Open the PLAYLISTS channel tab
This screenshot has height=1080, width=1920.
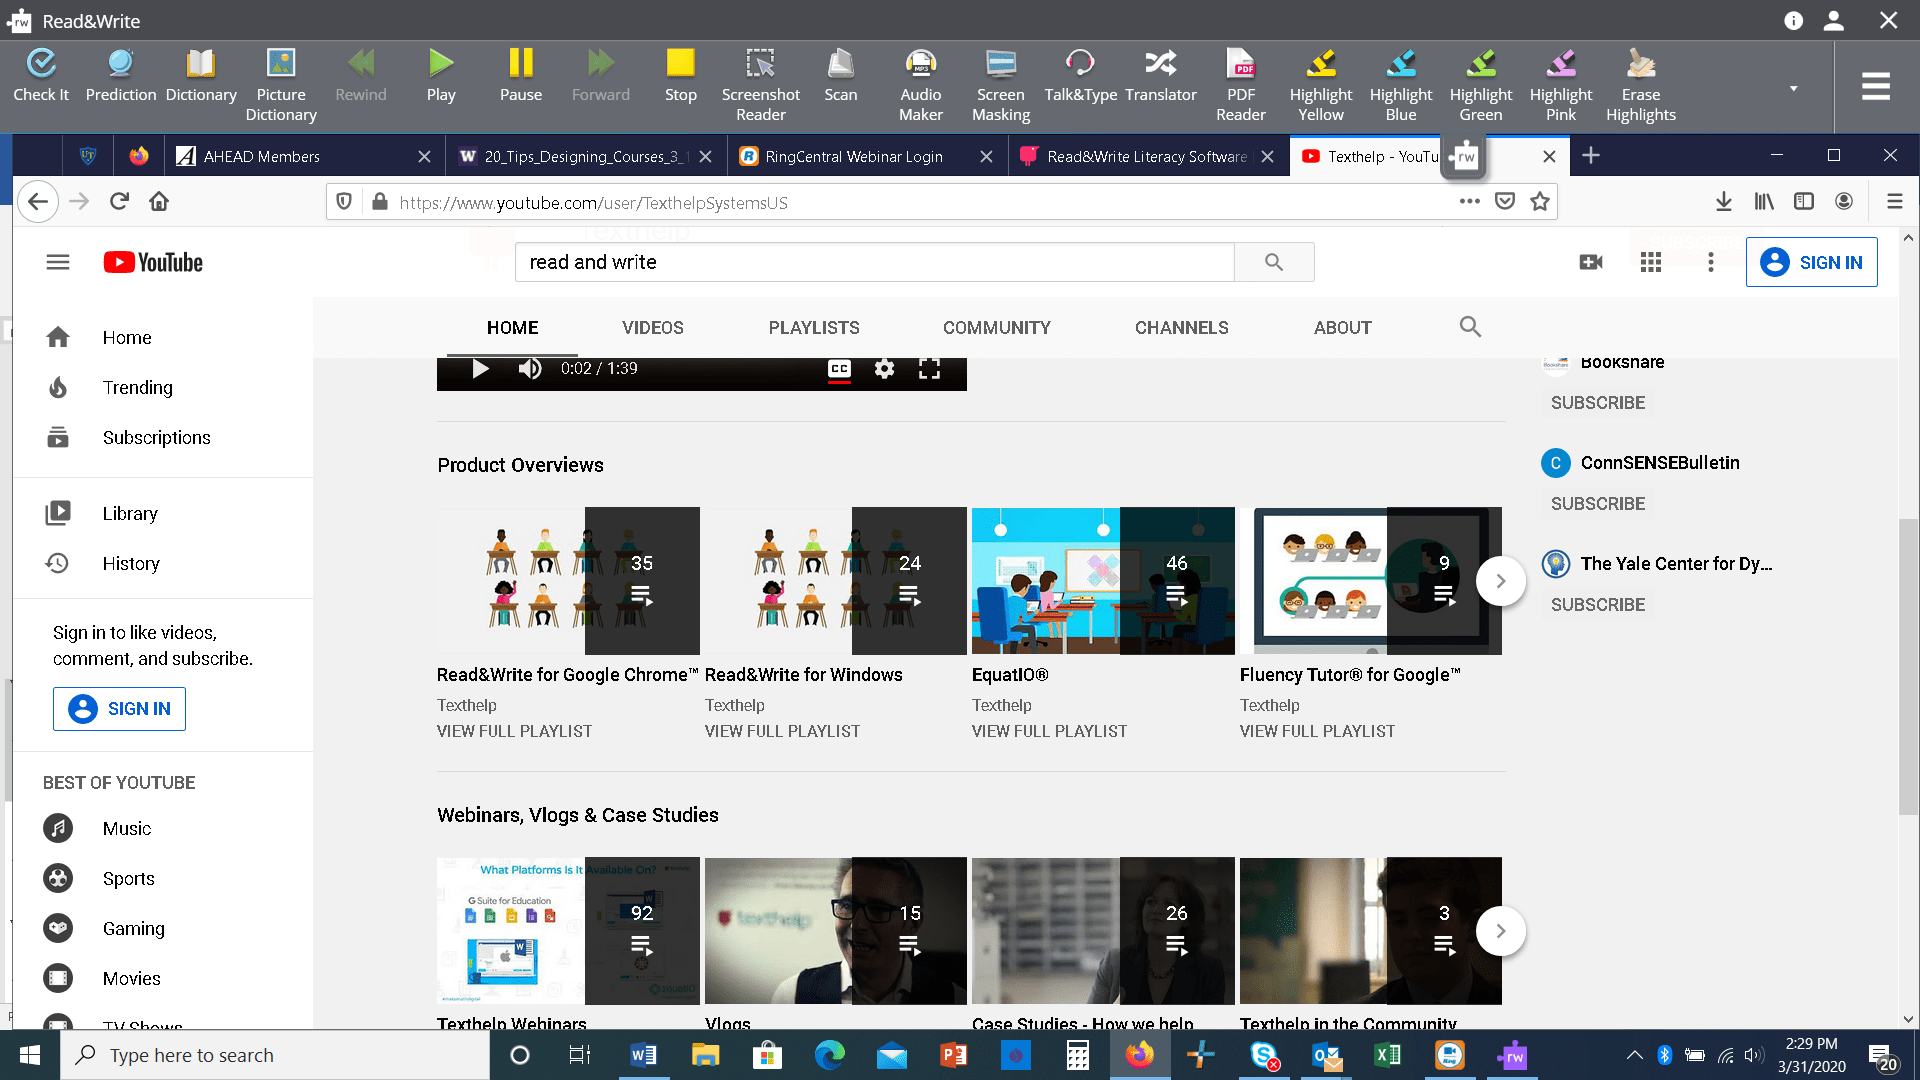[x=814, y=327]
